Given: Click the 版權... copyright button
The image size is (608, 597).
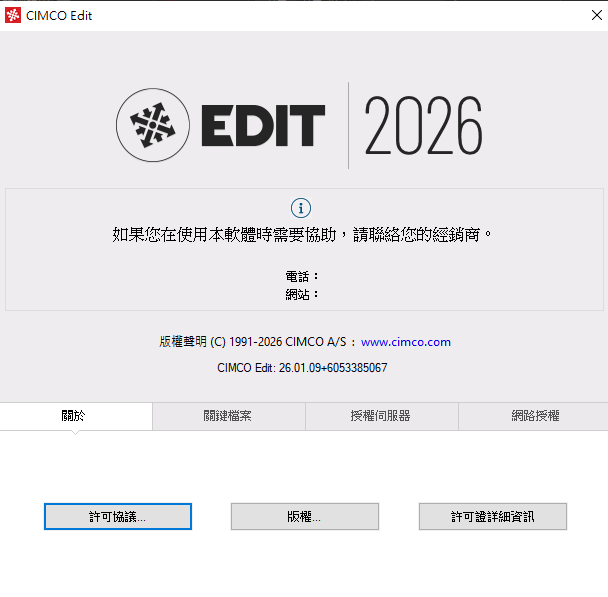Looking at the screenshot, I should click(305, 516).
